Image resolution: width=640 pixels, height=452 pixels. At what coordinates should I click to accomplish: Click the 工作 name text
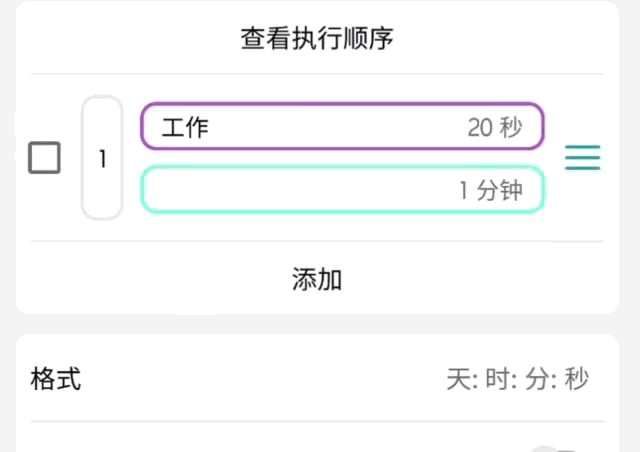(x=185, y=127)
